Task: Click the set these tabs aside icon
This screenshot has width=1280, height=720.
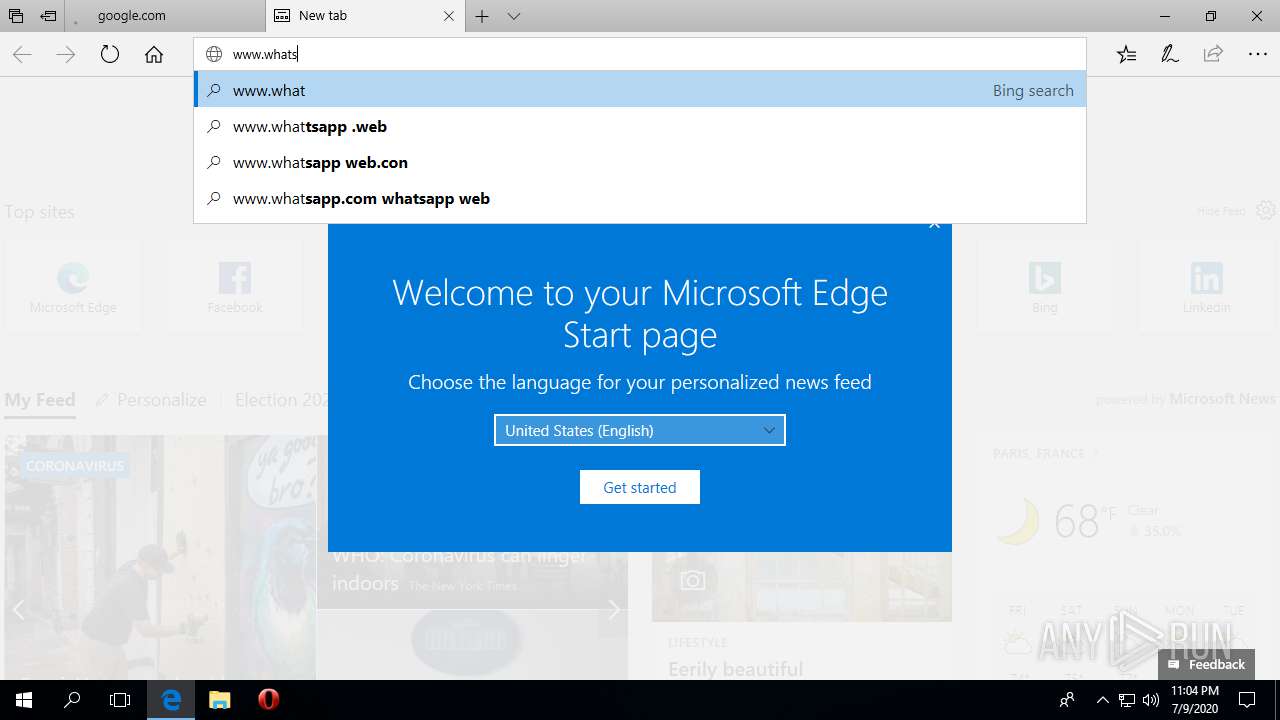Action: click(x=48, y=16)
